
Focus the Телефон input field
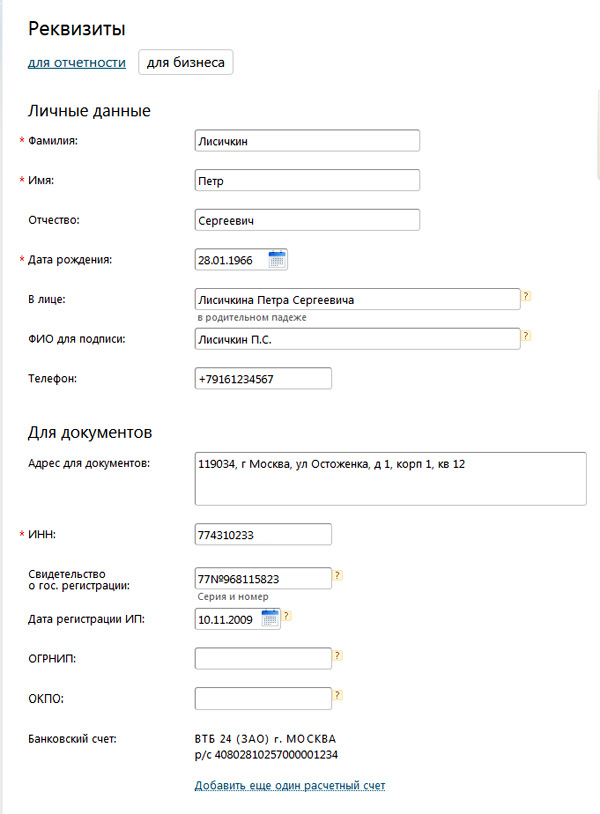click(263, 379)
